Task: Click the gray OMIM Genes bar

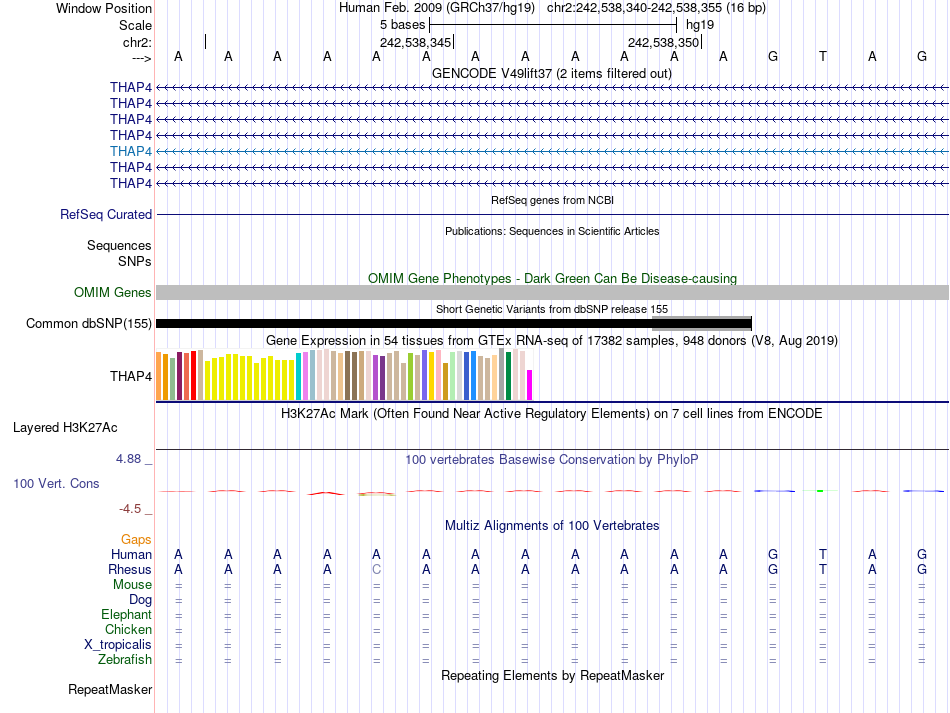Action: tap(553, 293)
